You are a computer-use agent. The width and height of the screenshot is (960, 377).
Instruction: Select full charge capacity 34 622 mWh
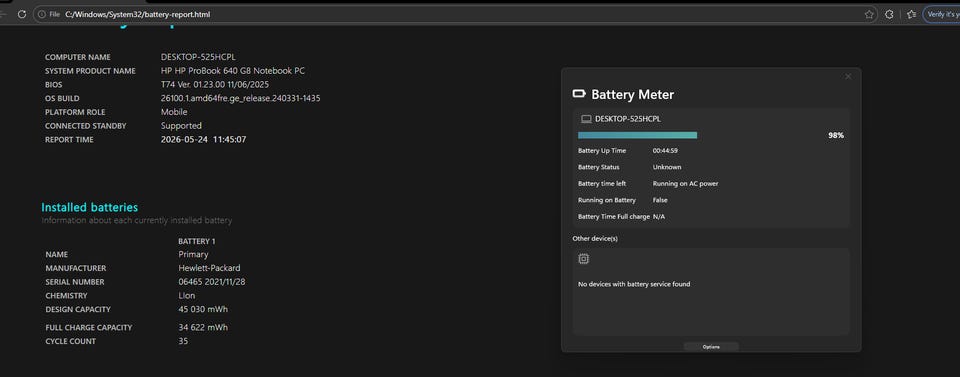pos(203,327)
